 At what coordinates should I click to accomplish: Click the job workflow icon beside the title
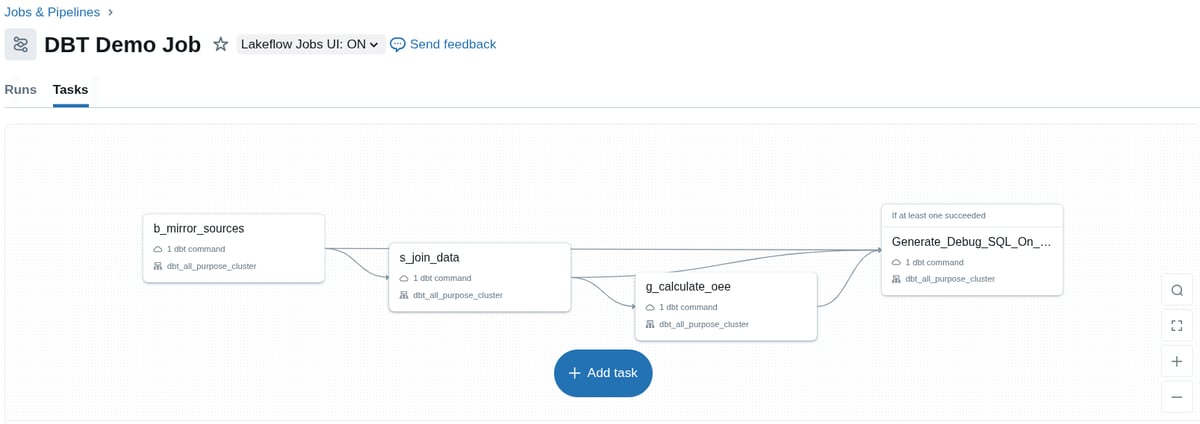tap(21, 45)
